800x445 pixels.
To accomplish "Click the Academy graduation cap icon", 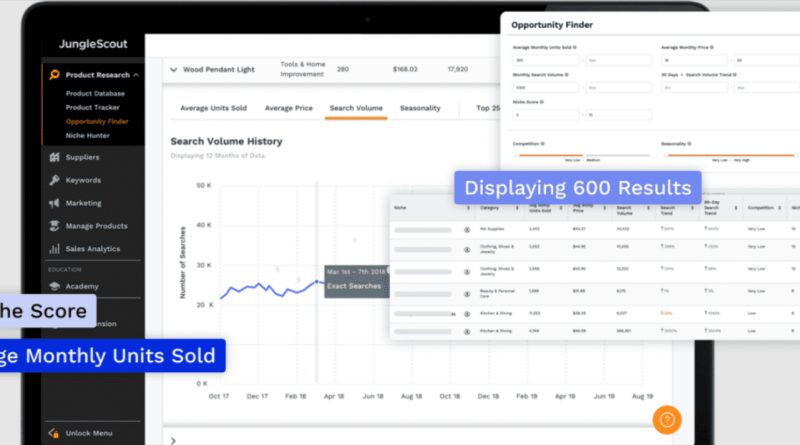I will (x=54, y=286).
